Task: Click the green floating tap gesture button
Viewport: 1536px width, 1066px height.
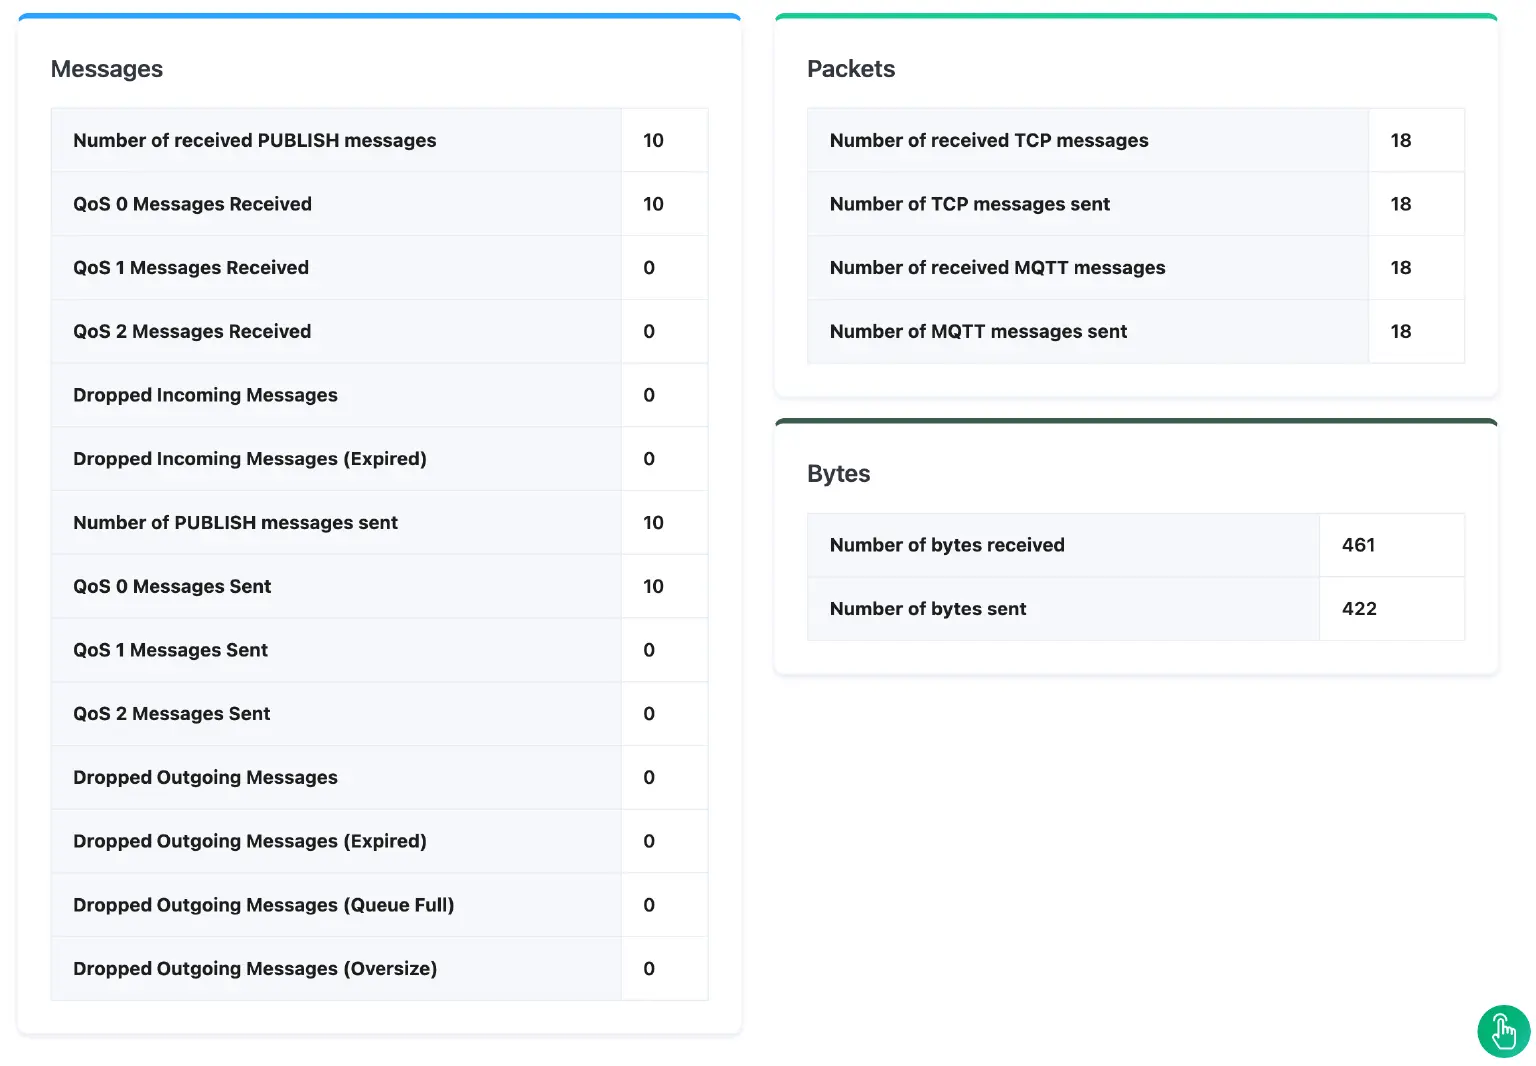Action: tap(1503, 1031)
